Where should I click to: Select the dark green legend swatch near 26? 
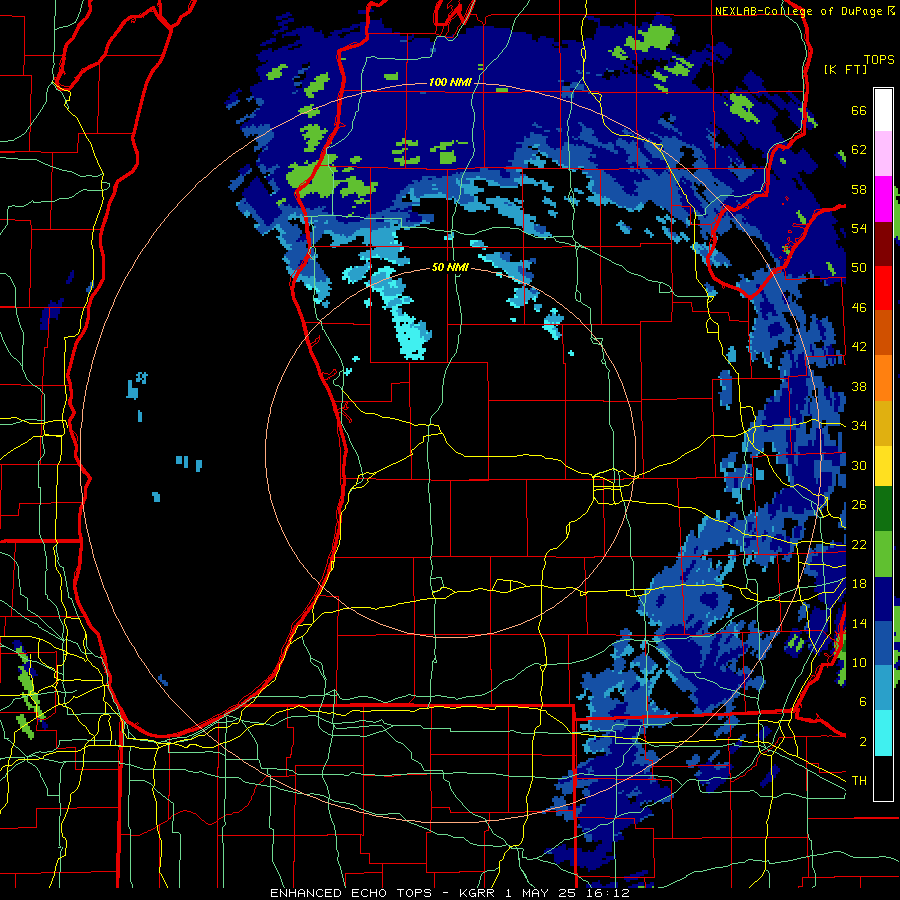point(883,509)
